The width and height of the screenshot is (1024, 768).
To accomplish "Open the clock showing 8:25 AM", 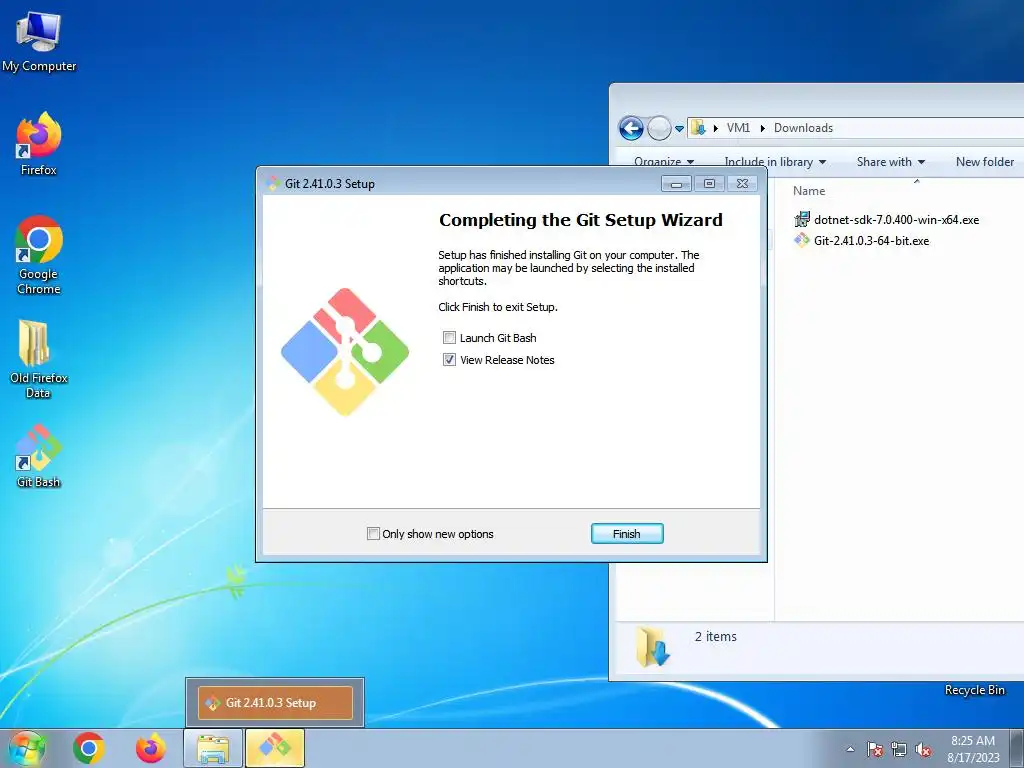I will pyautogui.click(x=973, y=749).
